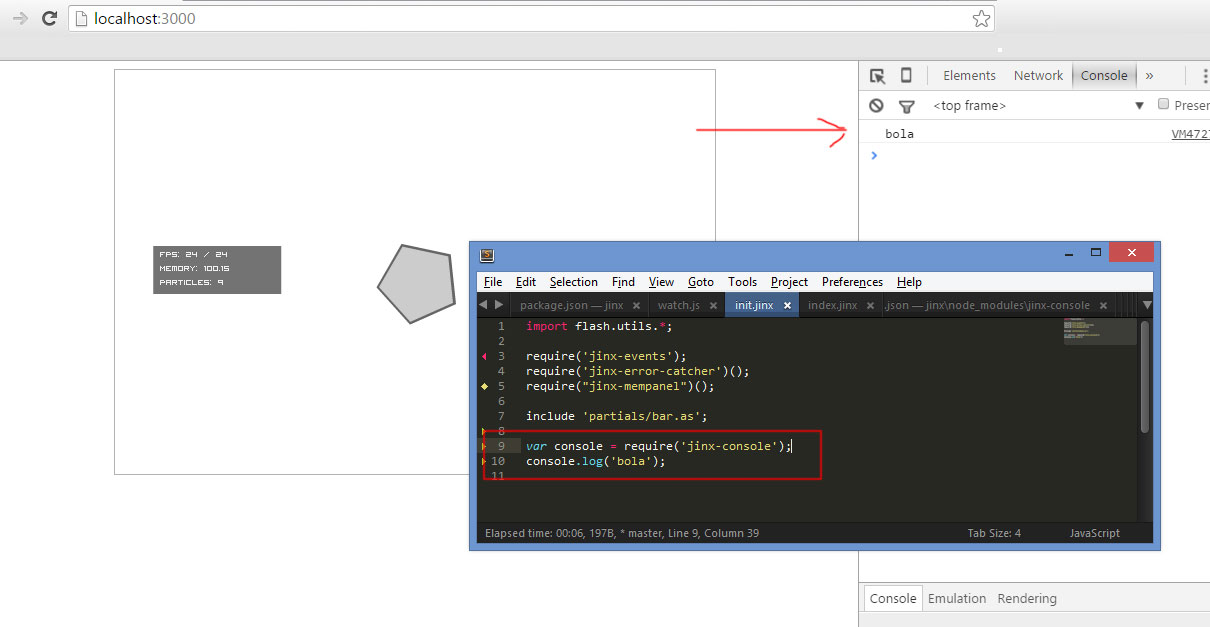Open the VM472 source link
The image size is (1210, 627).
[1190, 133]
